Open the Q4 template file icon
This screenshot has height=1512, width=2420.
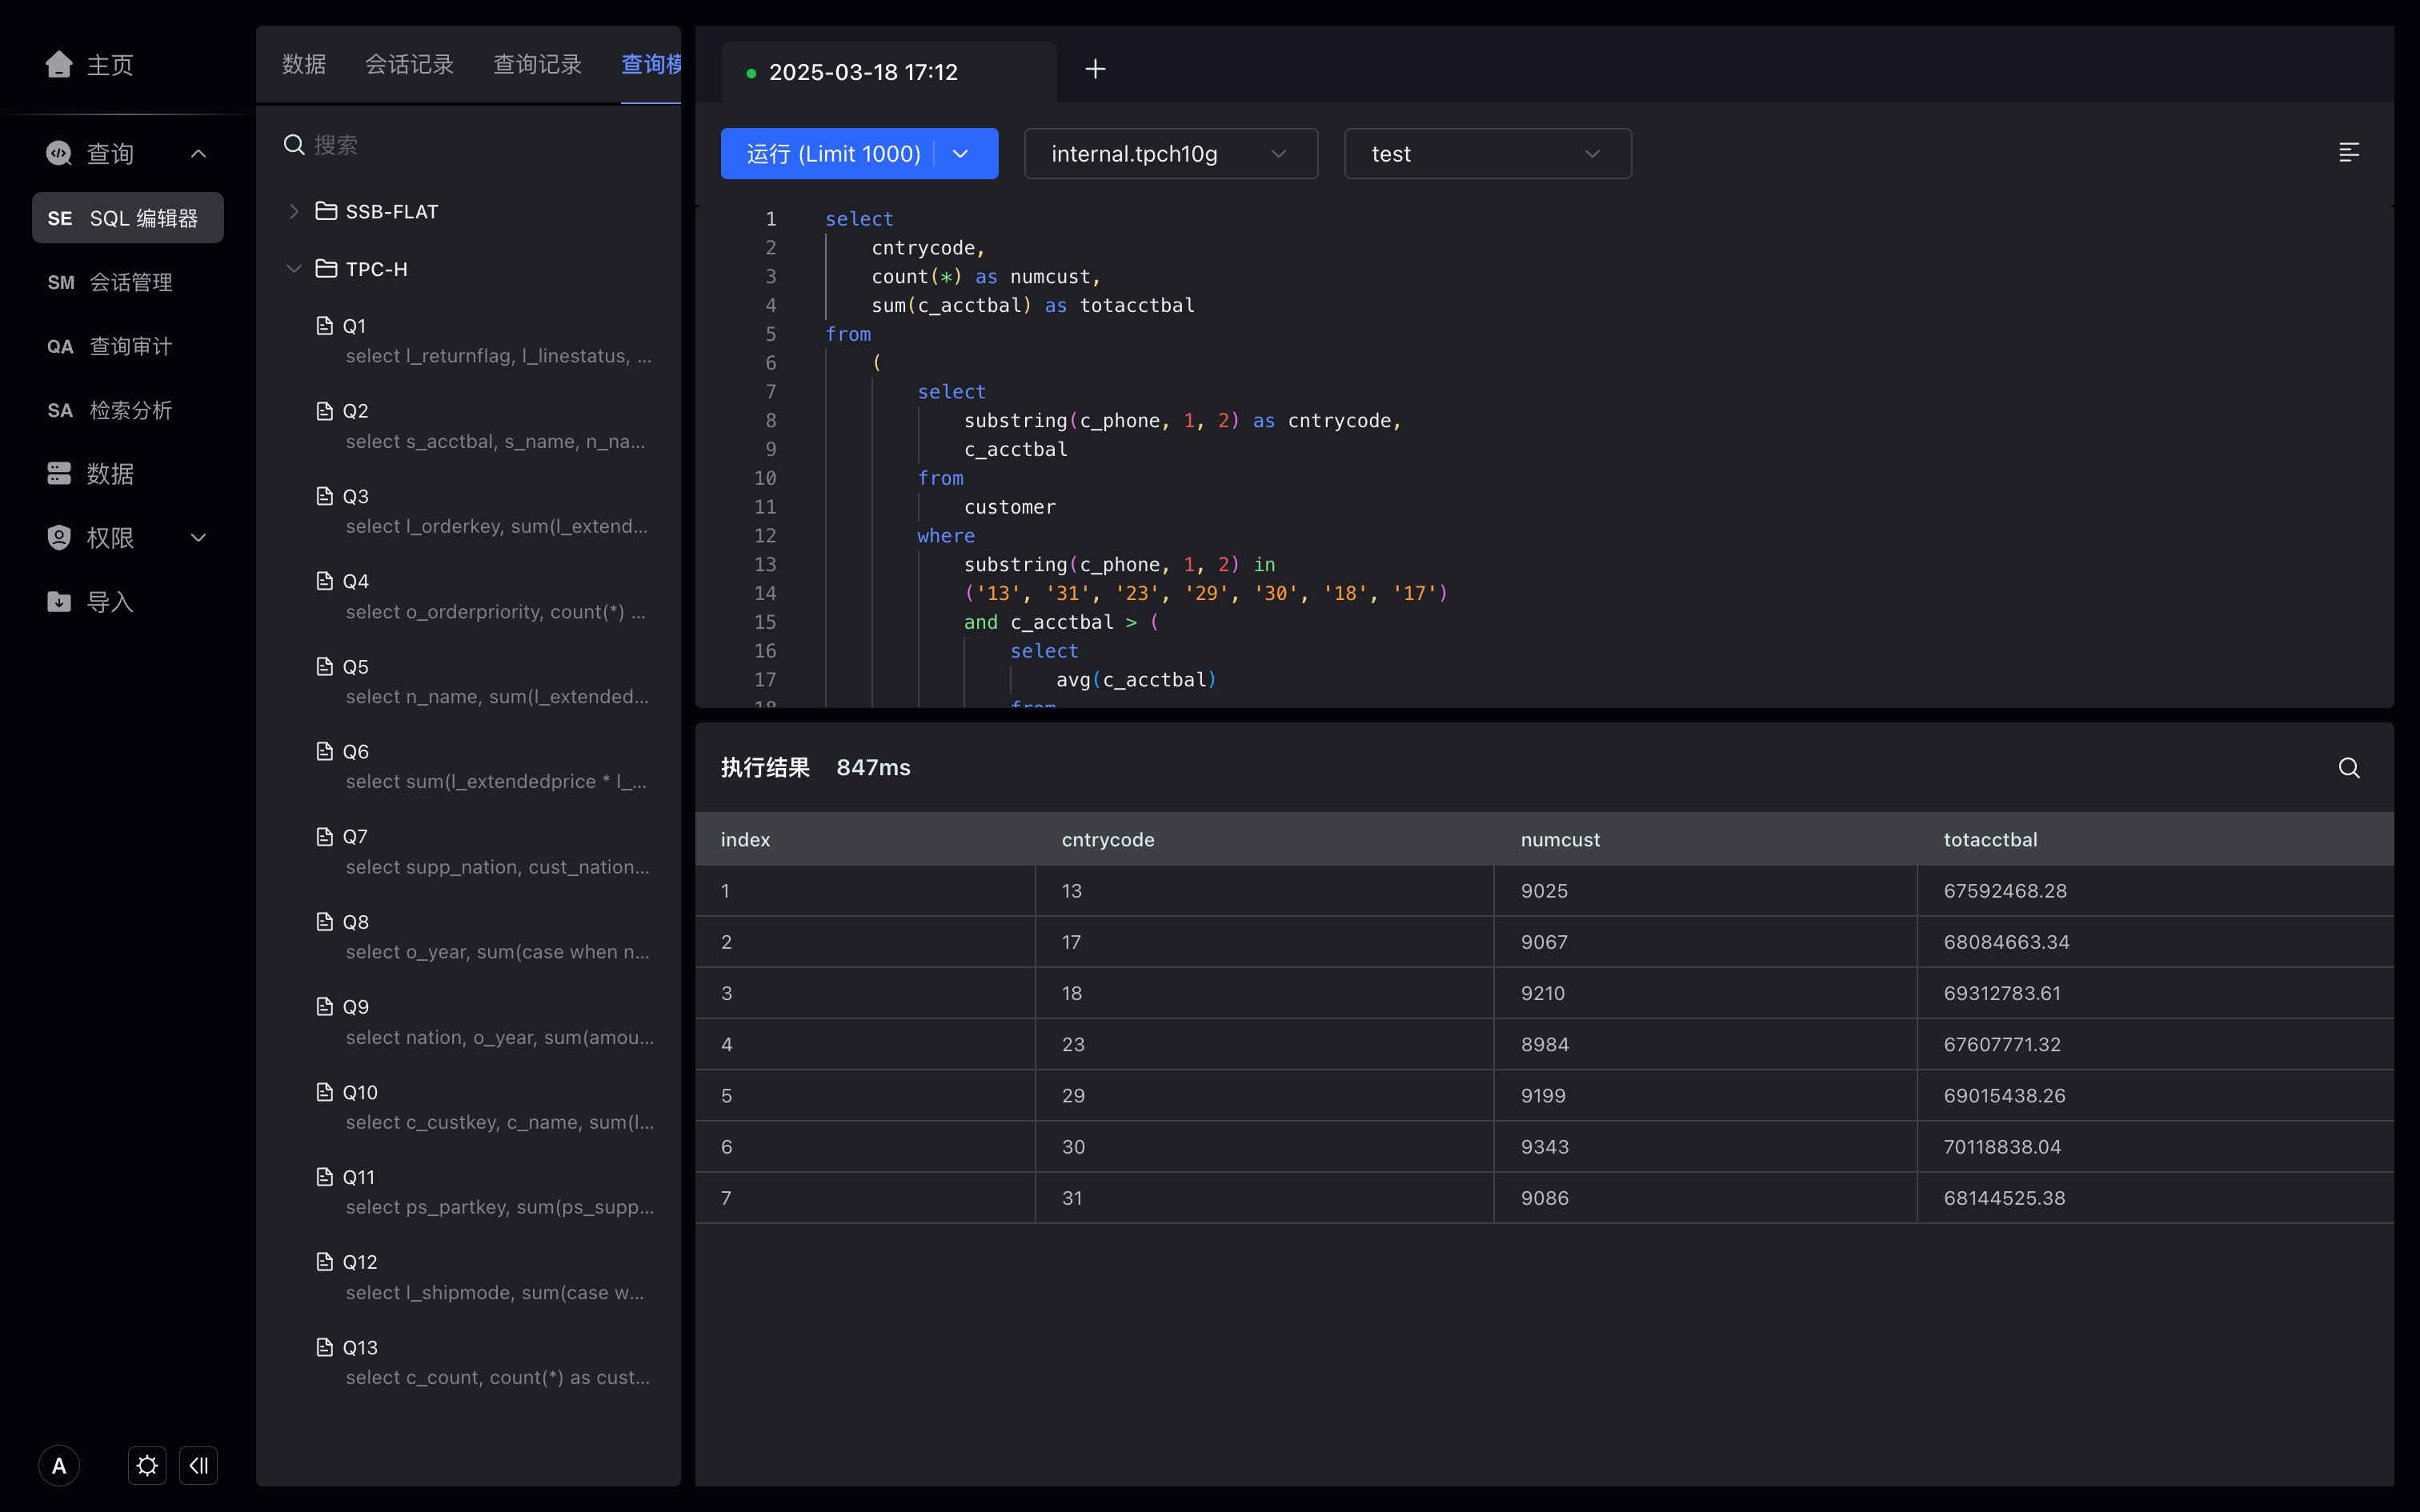pos(324,581)
